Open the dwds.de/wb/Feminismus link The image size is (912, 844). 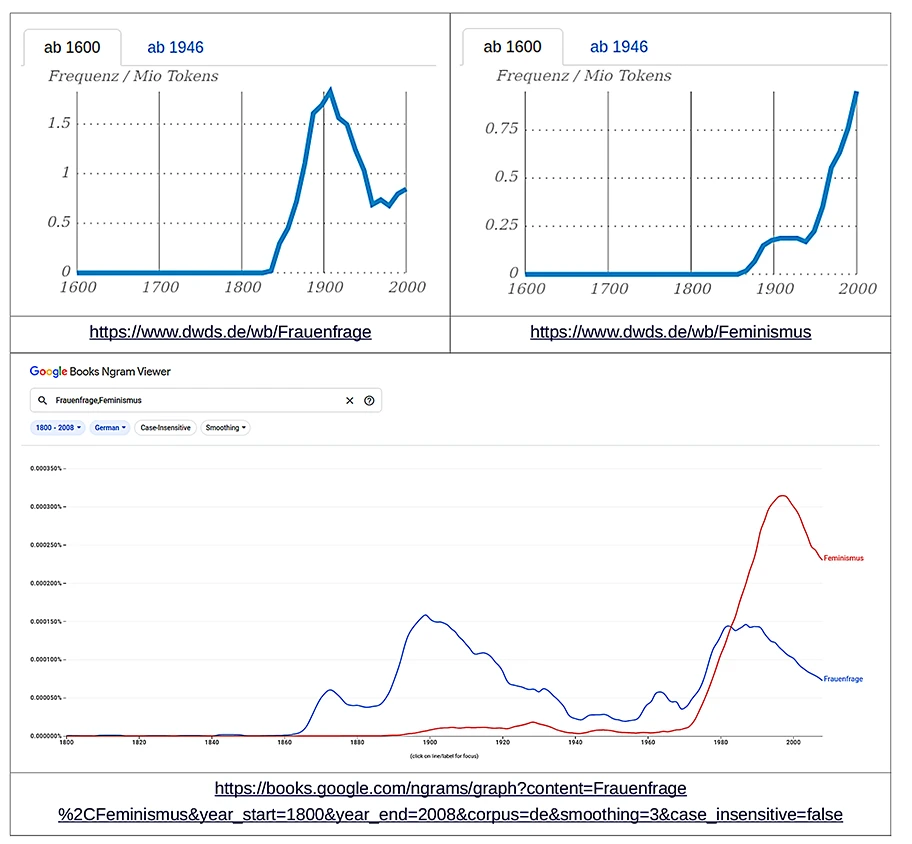coord(670,332)
